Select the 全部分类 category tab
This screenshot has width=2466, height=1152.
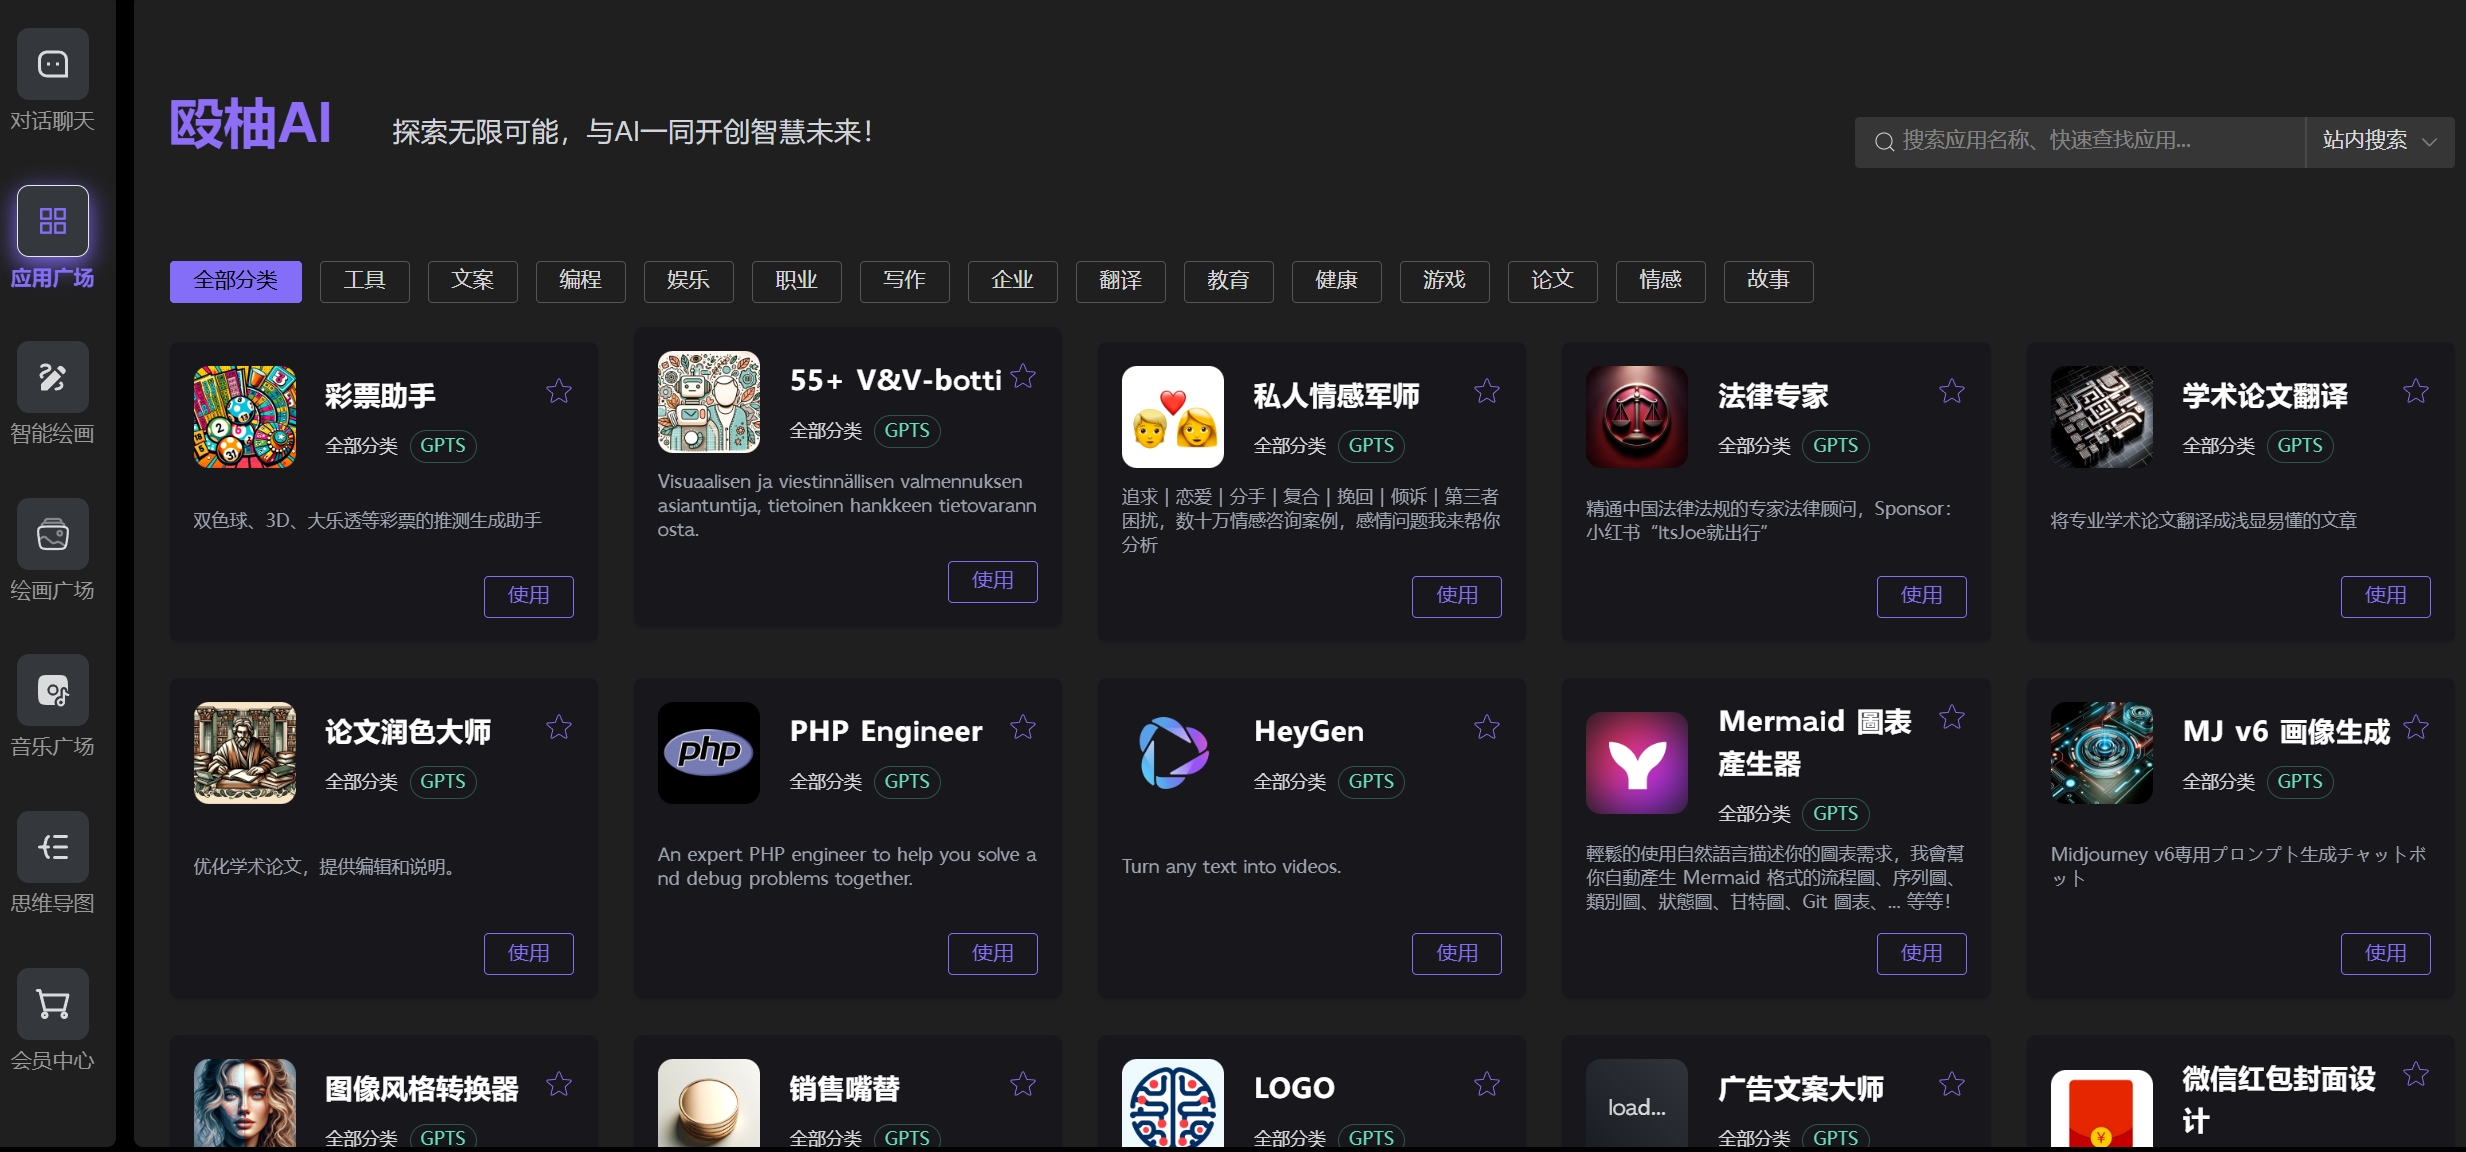tap(236, 281)
